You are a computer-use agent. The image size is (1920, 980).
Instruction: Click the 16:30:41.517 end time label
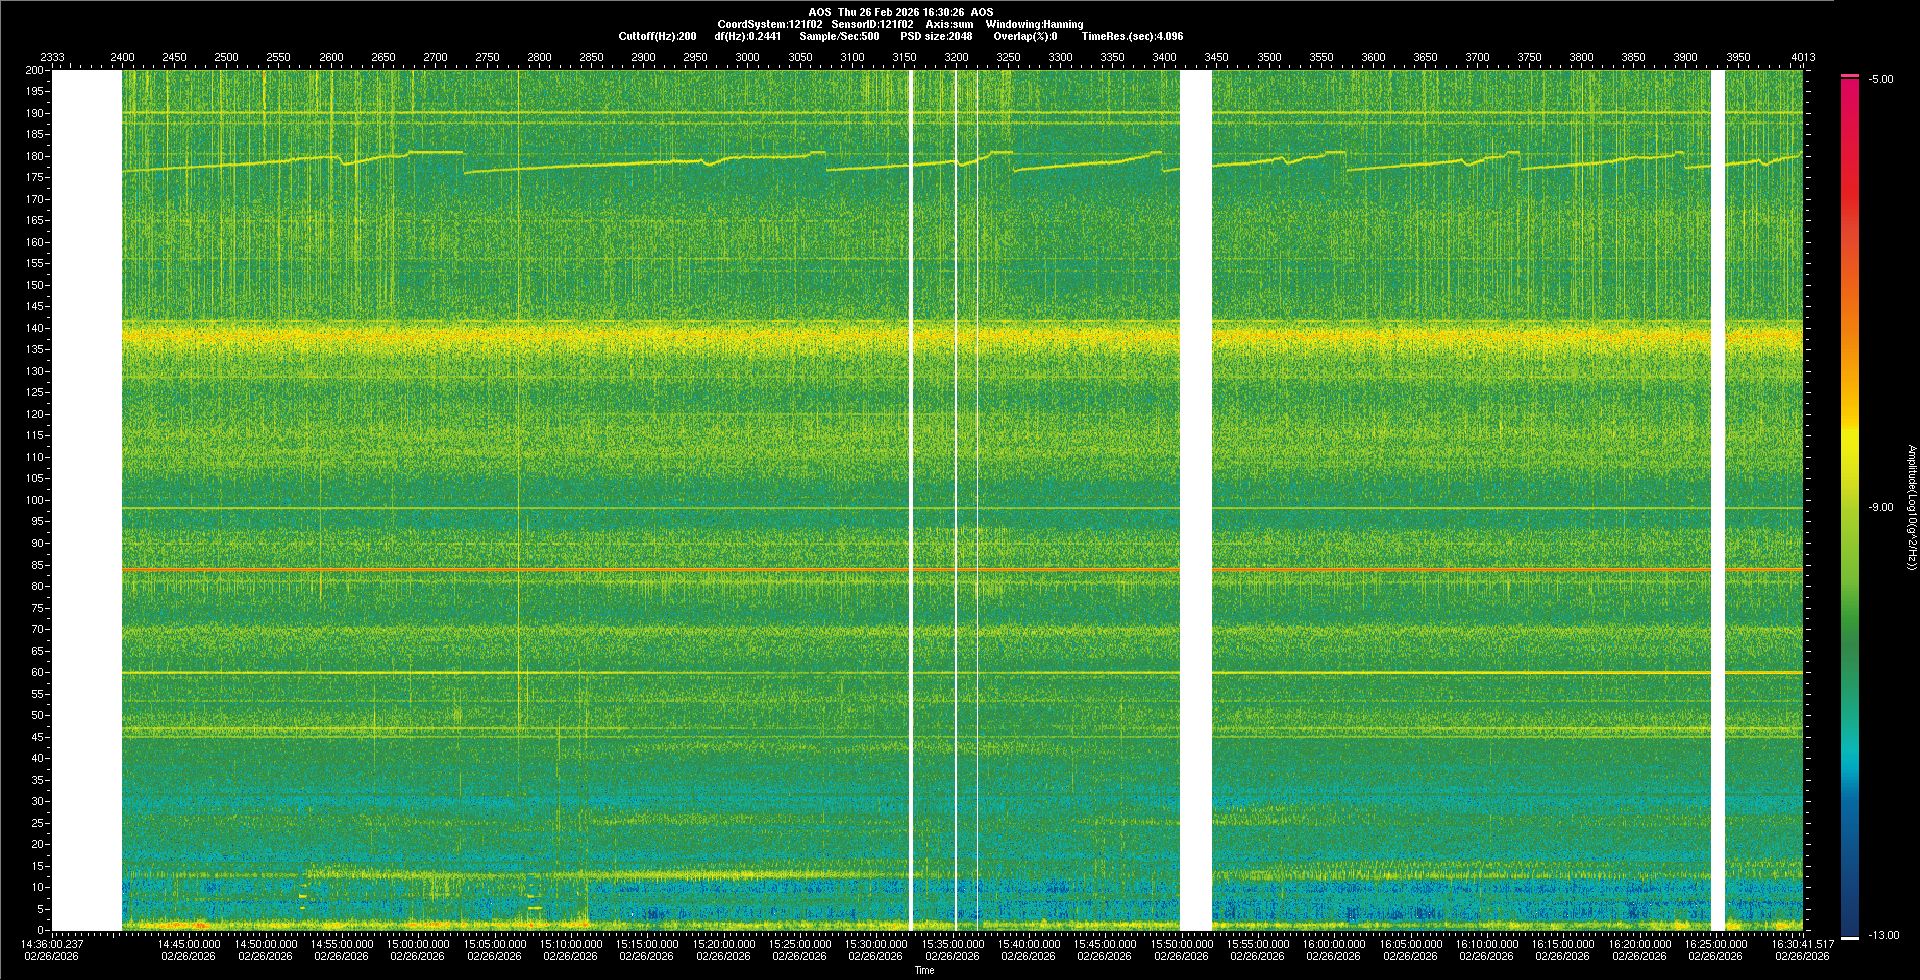[x=1803, y=944]
